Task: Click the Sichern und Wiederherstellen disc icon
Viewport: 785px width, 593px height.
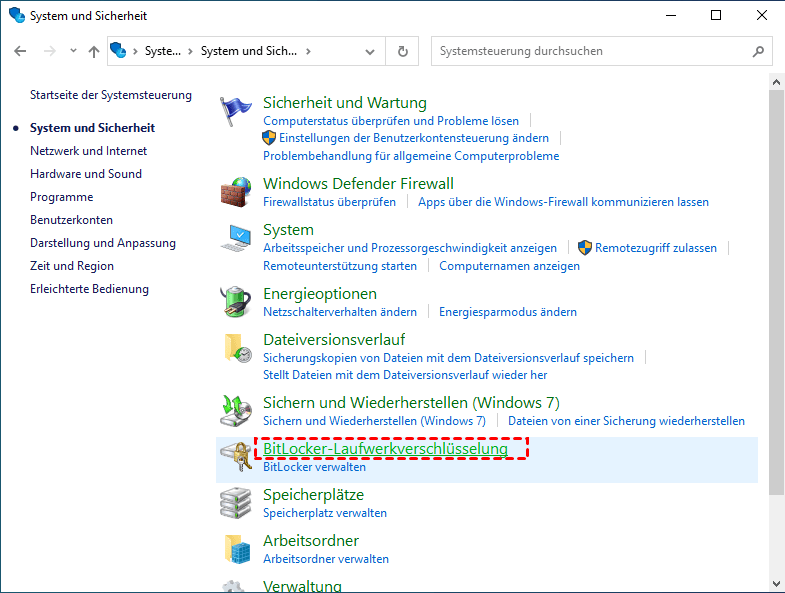Action: point(235,411)
